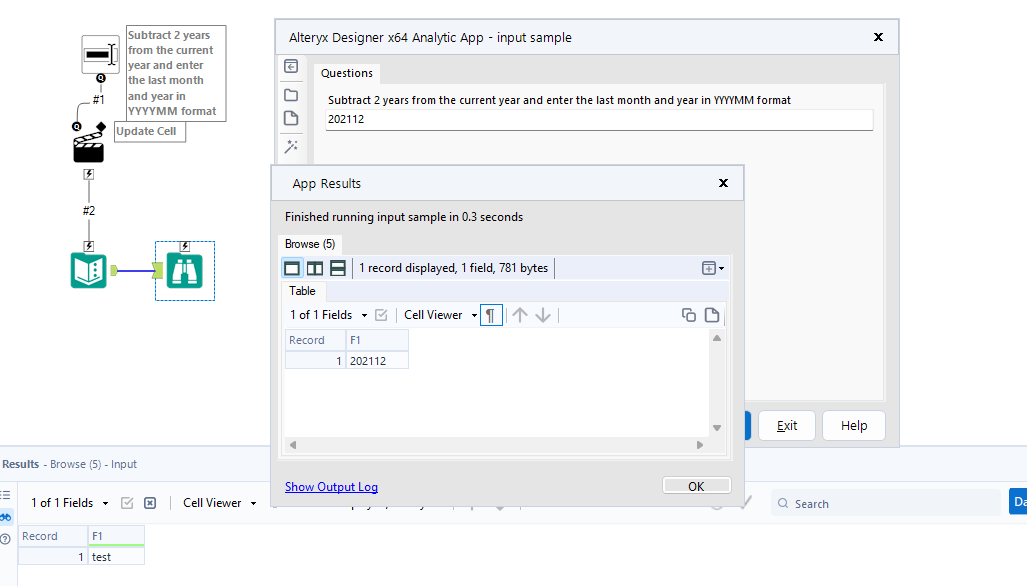Select the Browse binoculars tool on canvas
The height and width of the screenshot is (586, 1027).
[185, 270]
